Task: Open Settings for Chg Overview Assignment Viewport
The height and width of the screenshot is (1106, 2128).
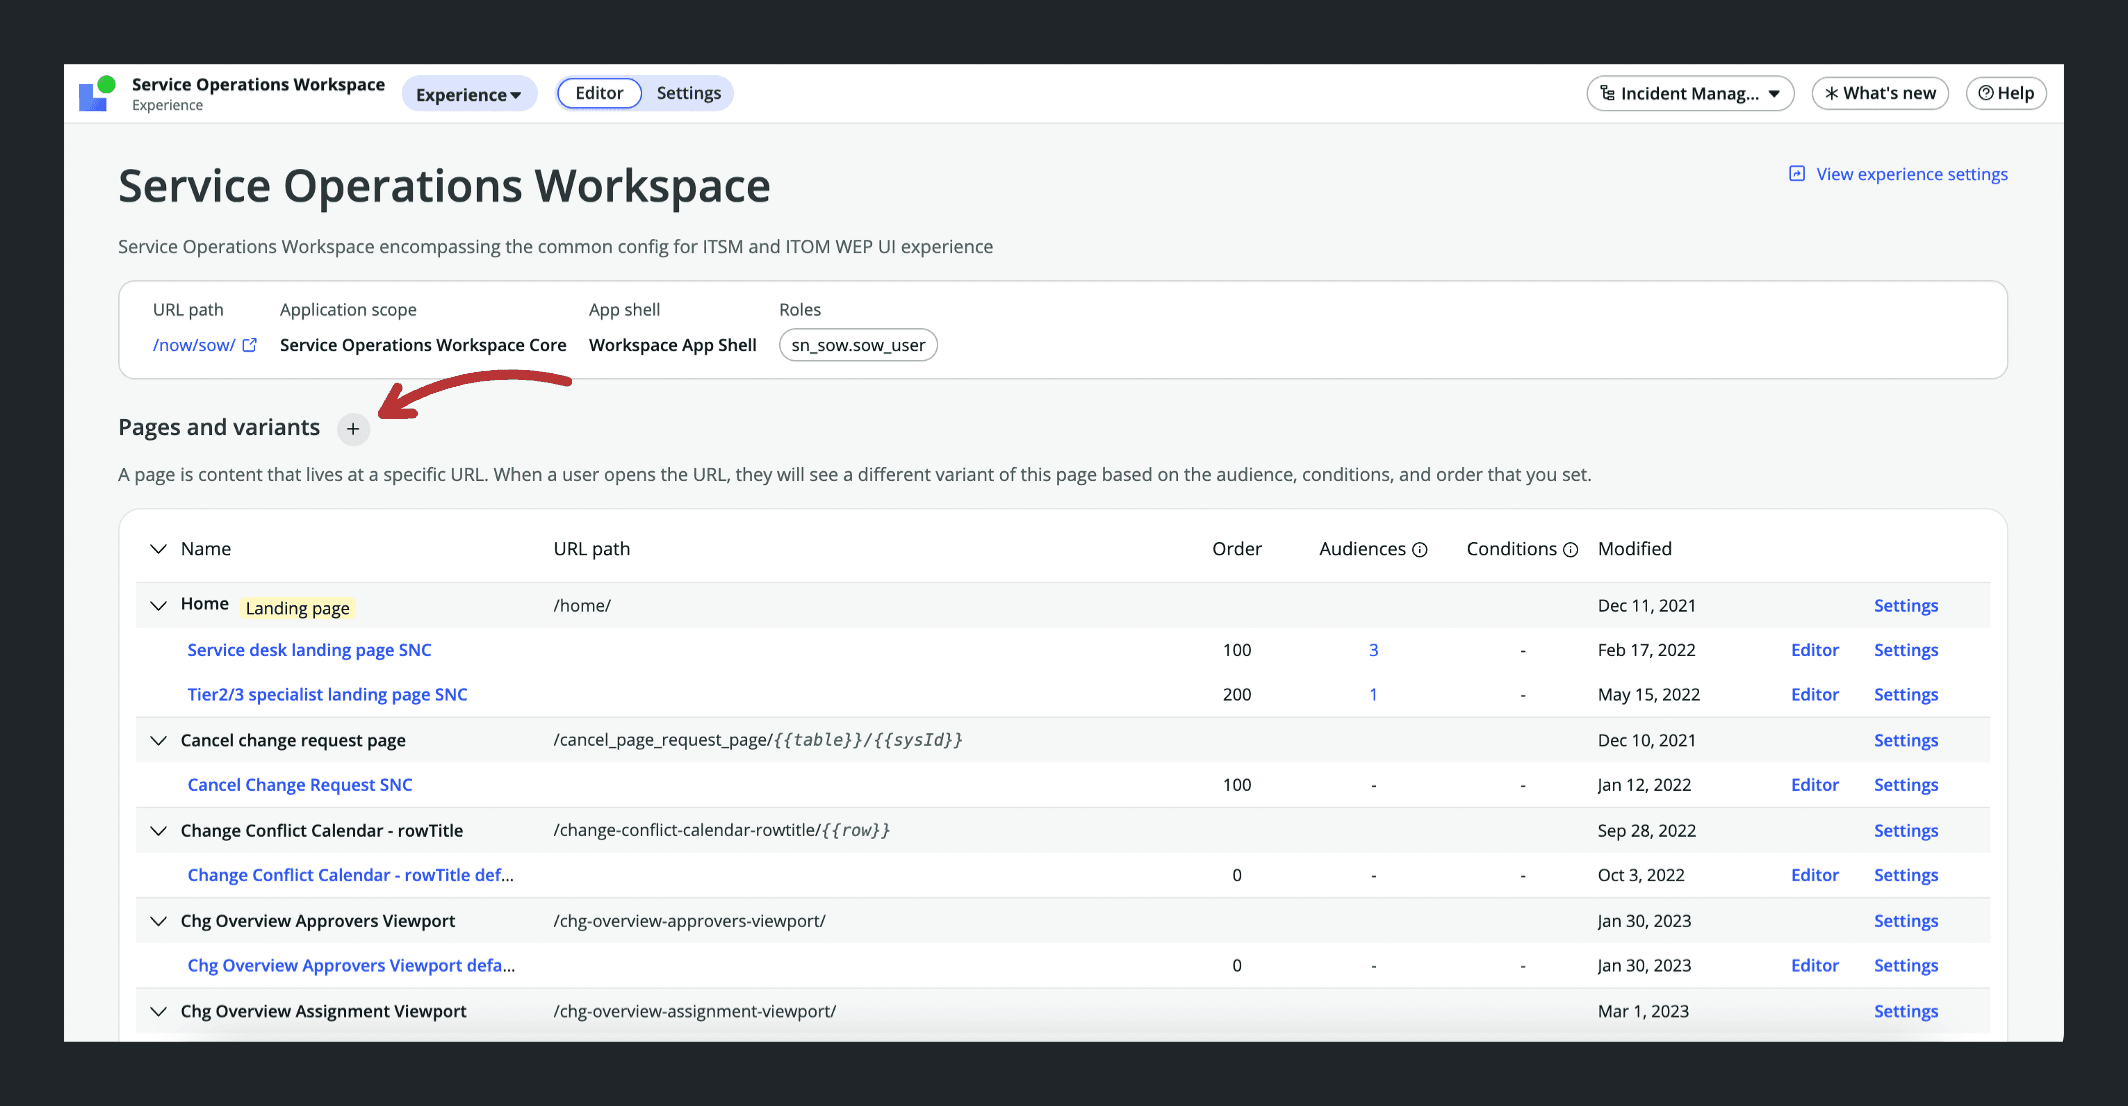Action: pyautogui.click(x=1906, y=1012)
